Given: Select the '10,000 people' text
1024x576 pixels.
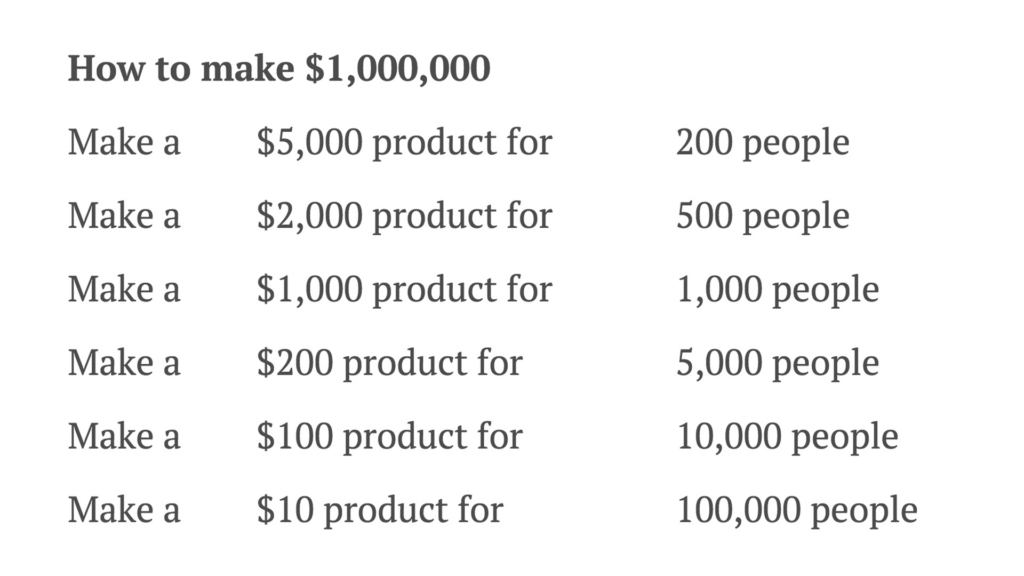Looking at the screenshot, I should tap(788, 437).
